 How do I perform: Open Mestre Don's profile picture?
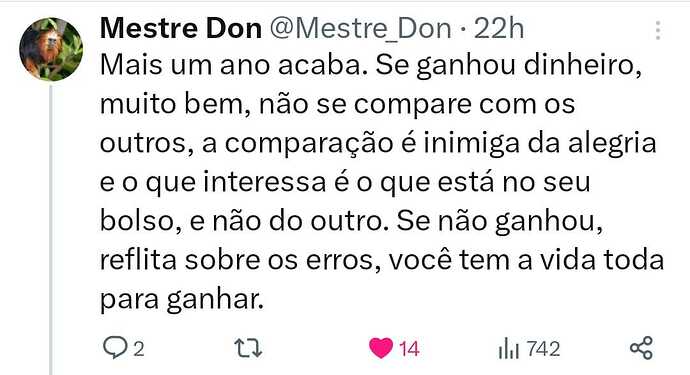click(x=51, y=49)
